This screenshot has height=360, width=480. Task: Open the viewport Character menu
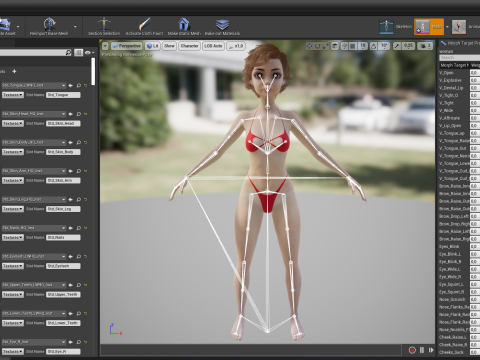189,46
